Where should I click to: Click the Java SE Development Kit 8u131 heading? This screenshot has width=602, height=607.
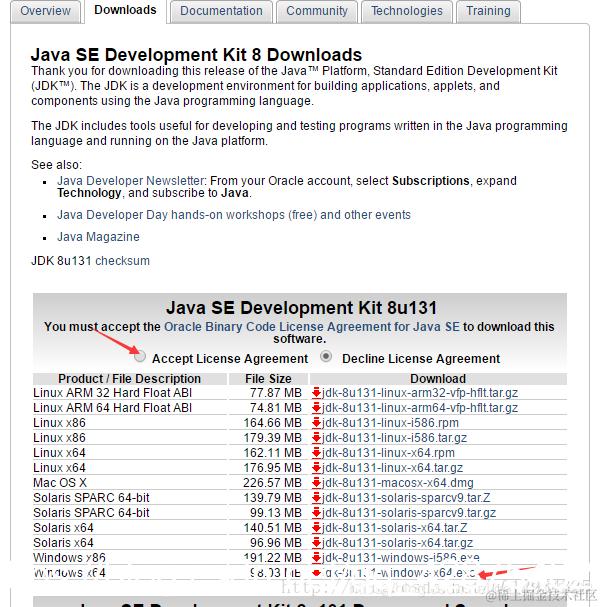pyautogui.click(x=301, y=308)
